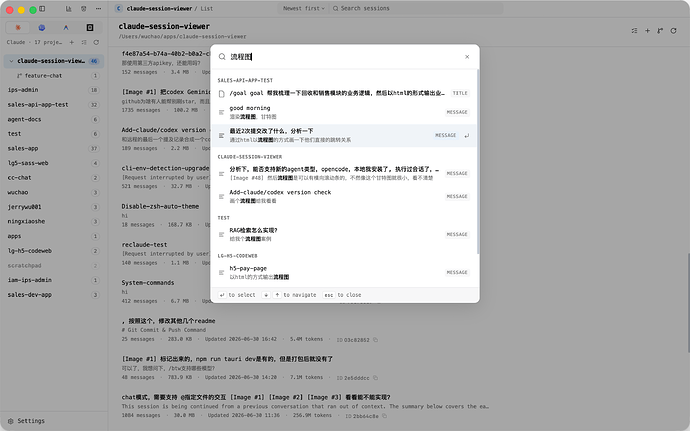Click the multi-select checklist icon in header

pos(634,31)
